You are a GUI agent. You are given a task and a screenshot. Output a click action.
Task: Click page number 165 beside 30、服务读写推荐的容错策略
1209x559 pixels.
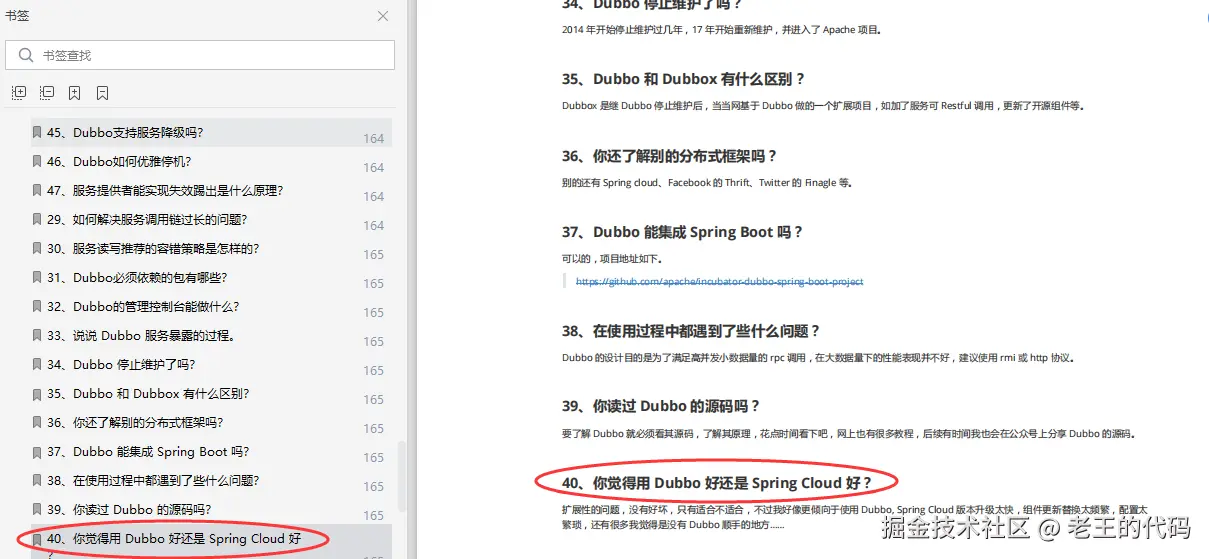click(374, 255)
